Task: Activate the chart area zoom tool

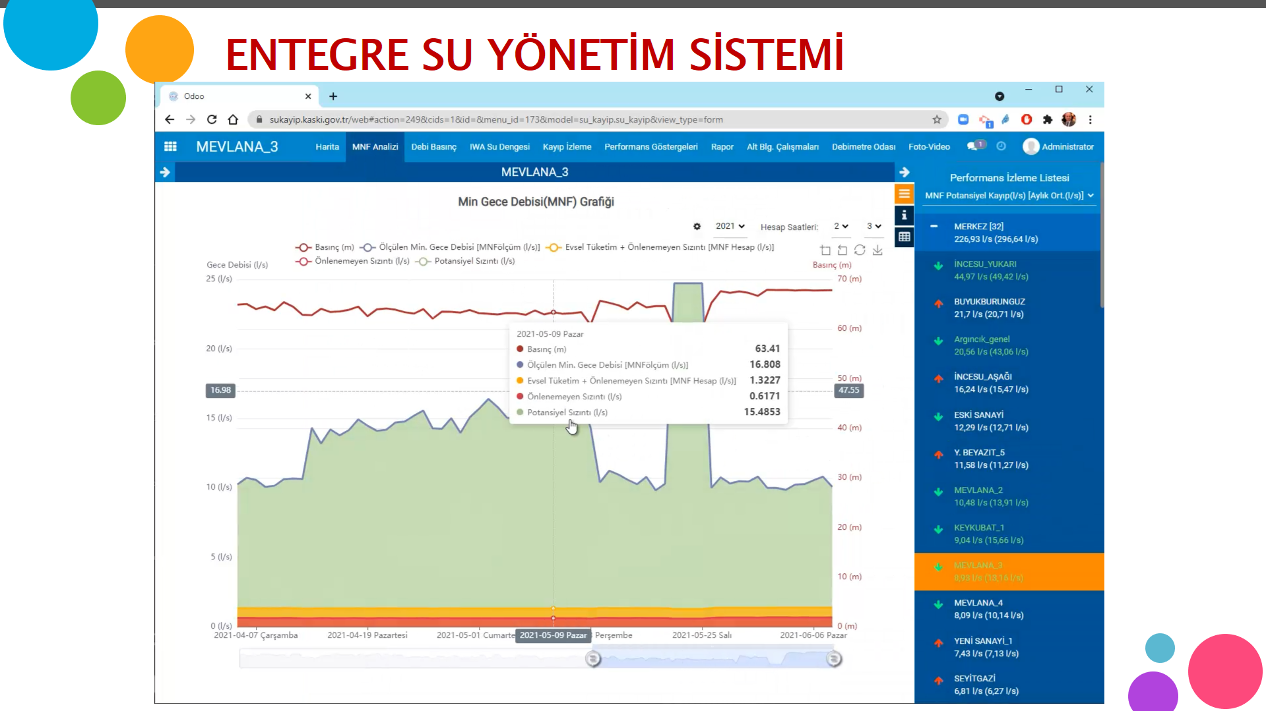Action: (825, 250)
